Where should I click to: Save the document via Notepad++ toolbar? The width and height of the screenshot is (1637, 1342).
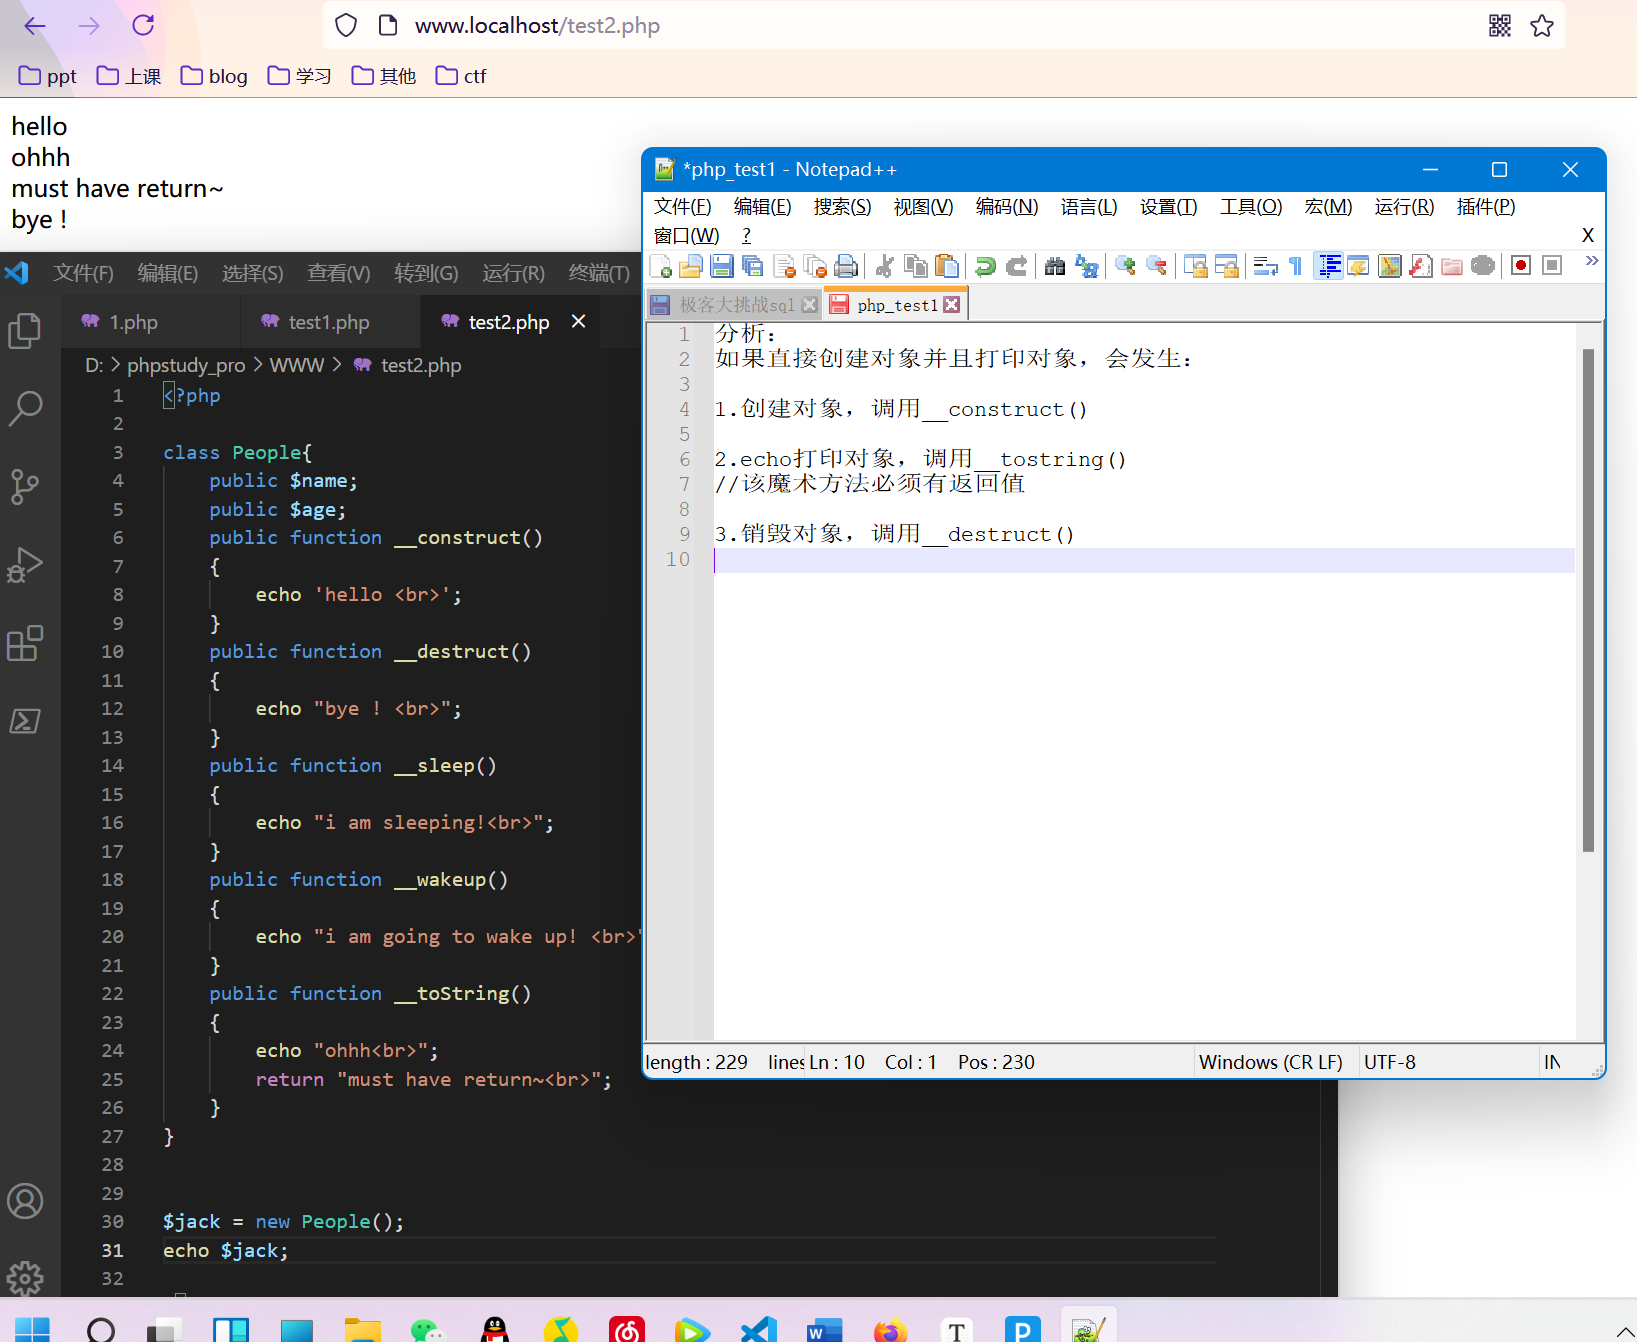click(x=722, y=265)
